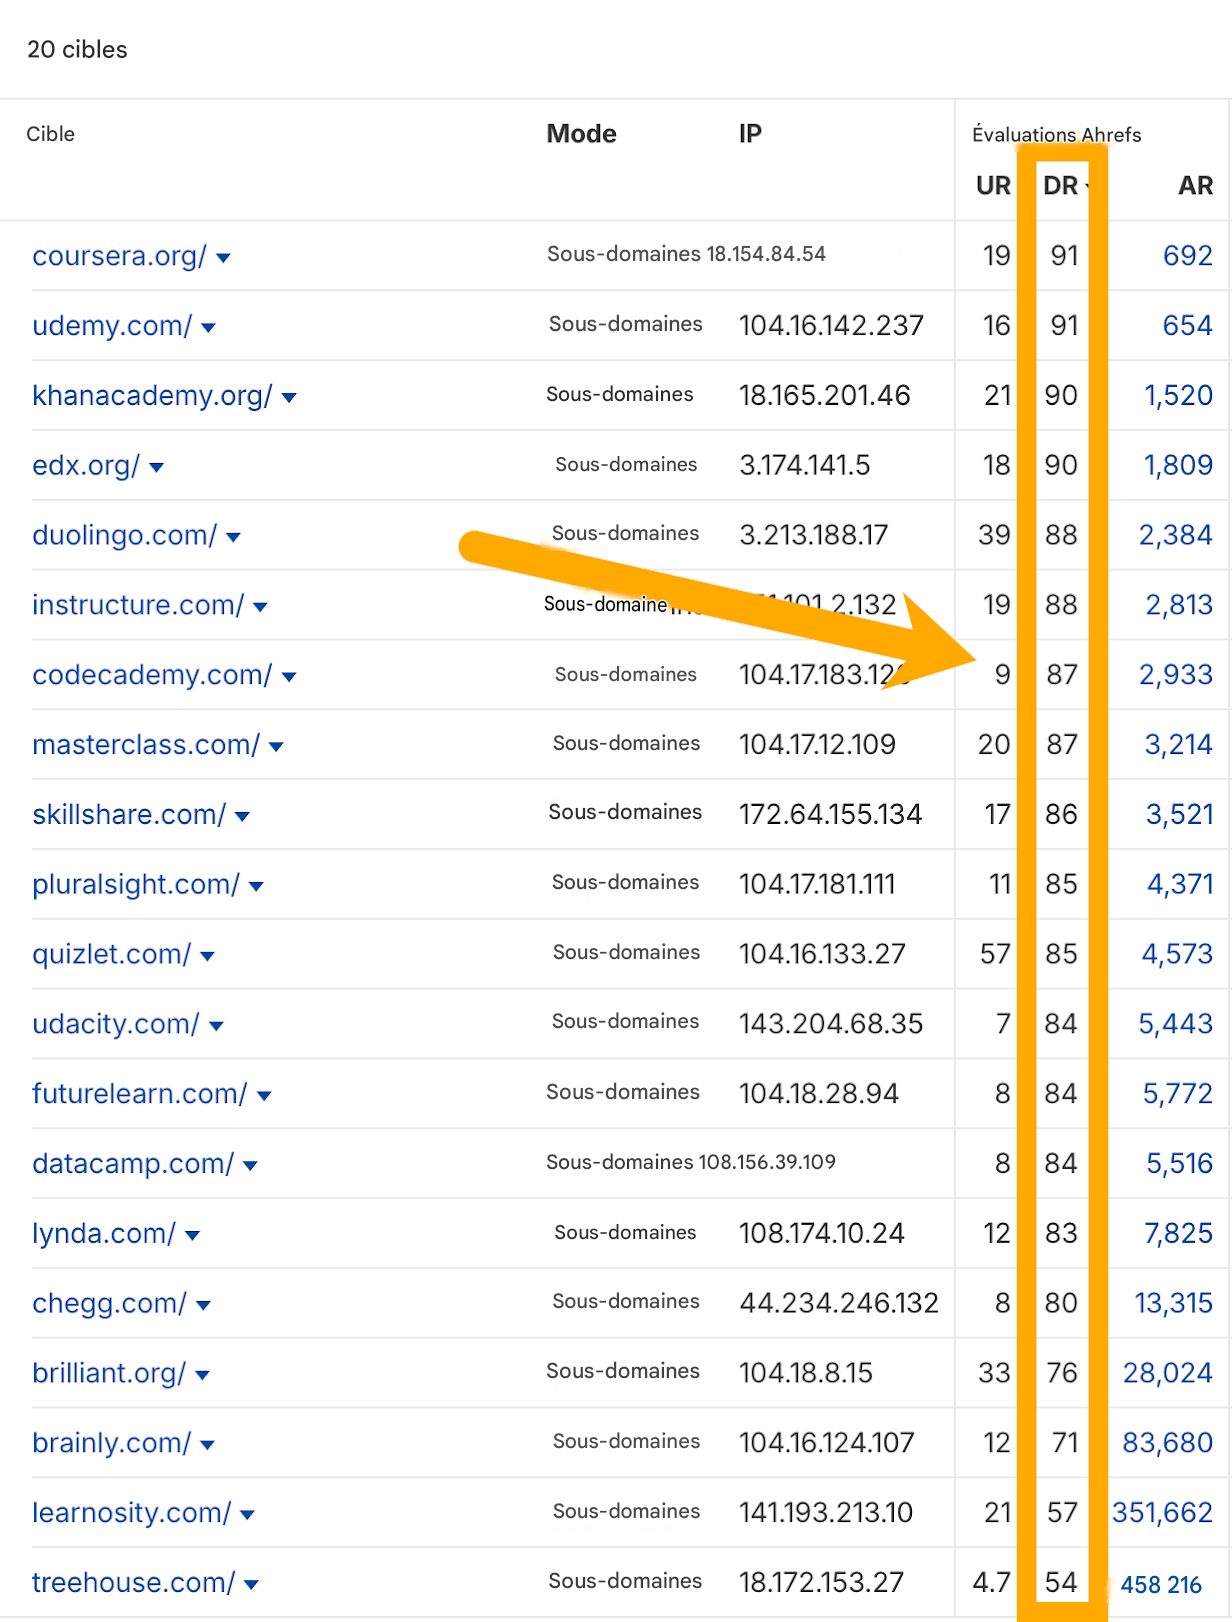Open the khanacademy.org/ target link
This screenshot has width=1232, height=1622.
point(152,396)
